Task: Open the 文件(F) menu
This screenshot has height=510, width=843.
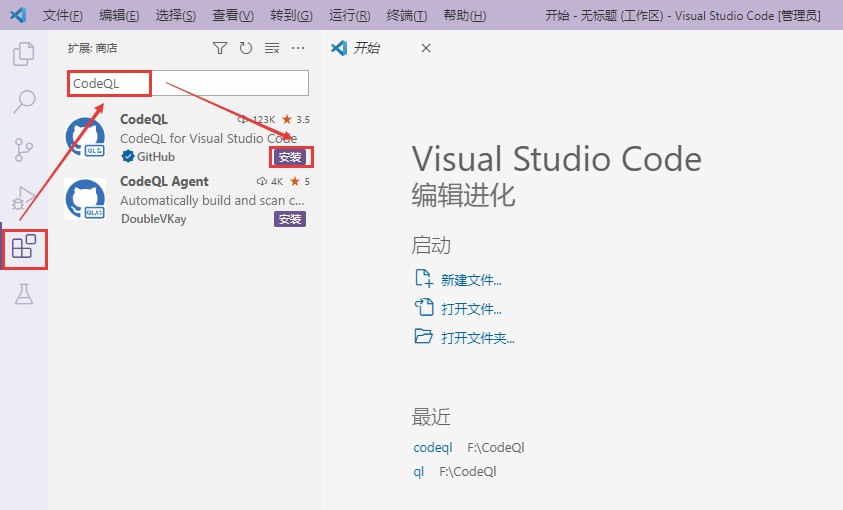Action: point(62,16)
